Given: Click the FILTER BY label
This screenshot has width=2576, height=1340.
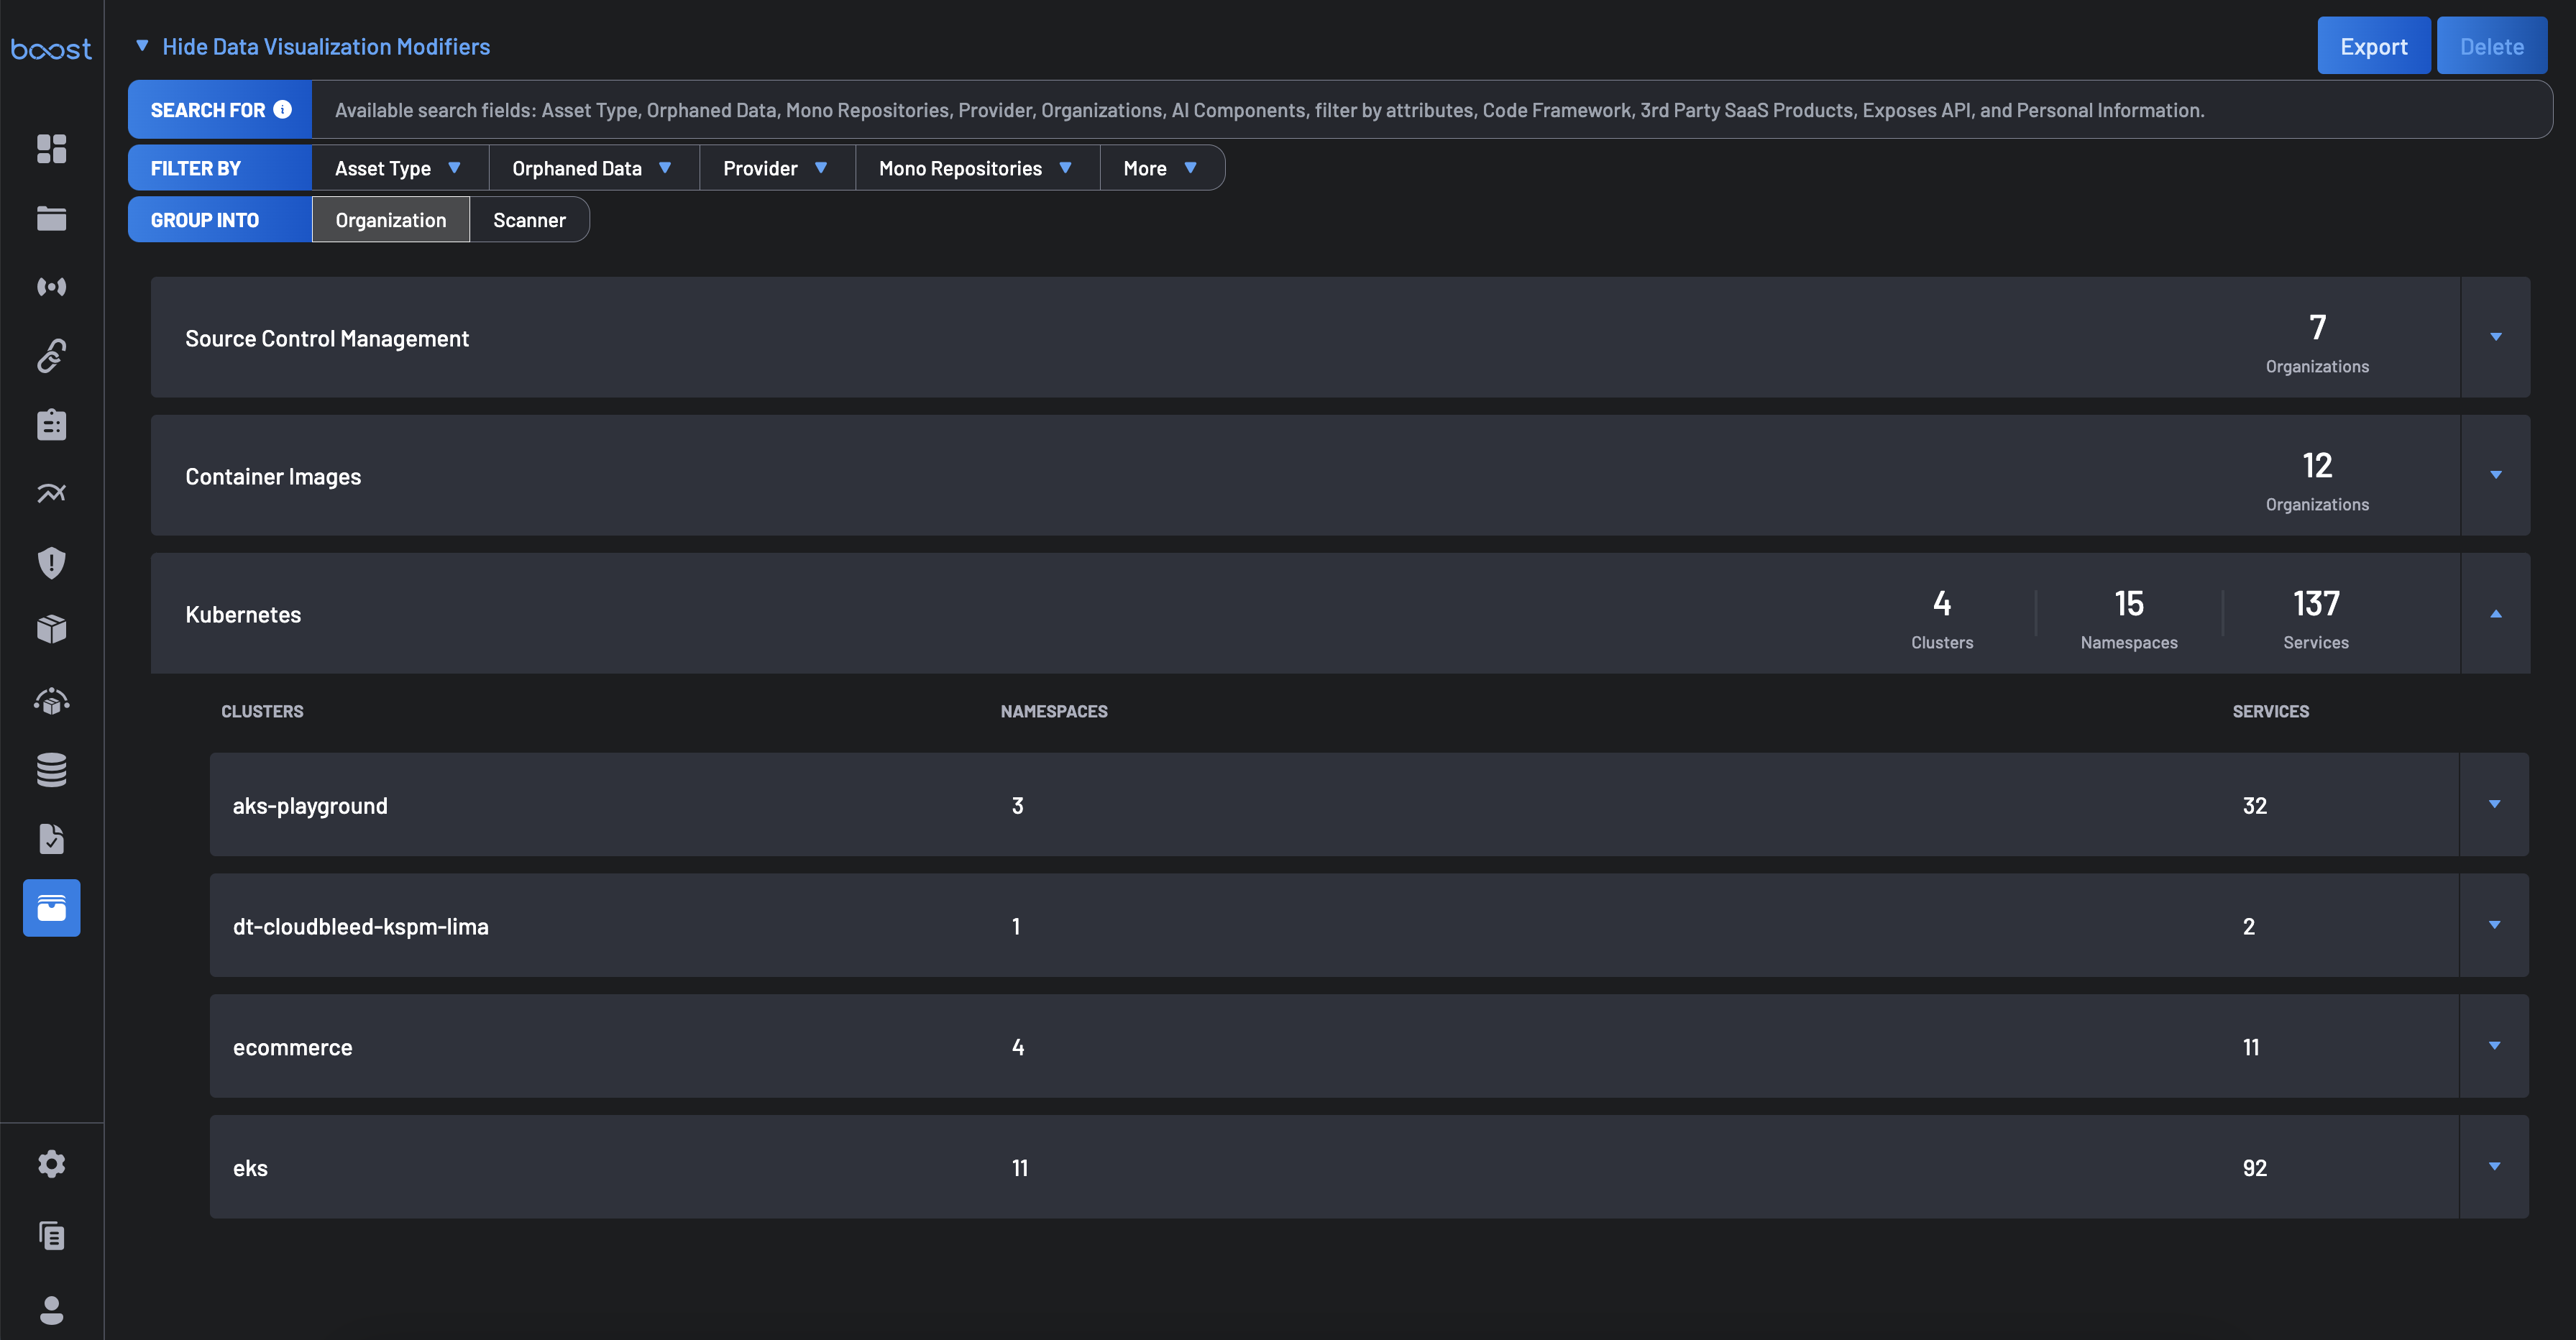Looking at the screenshot, I should [x=196, y=168].
